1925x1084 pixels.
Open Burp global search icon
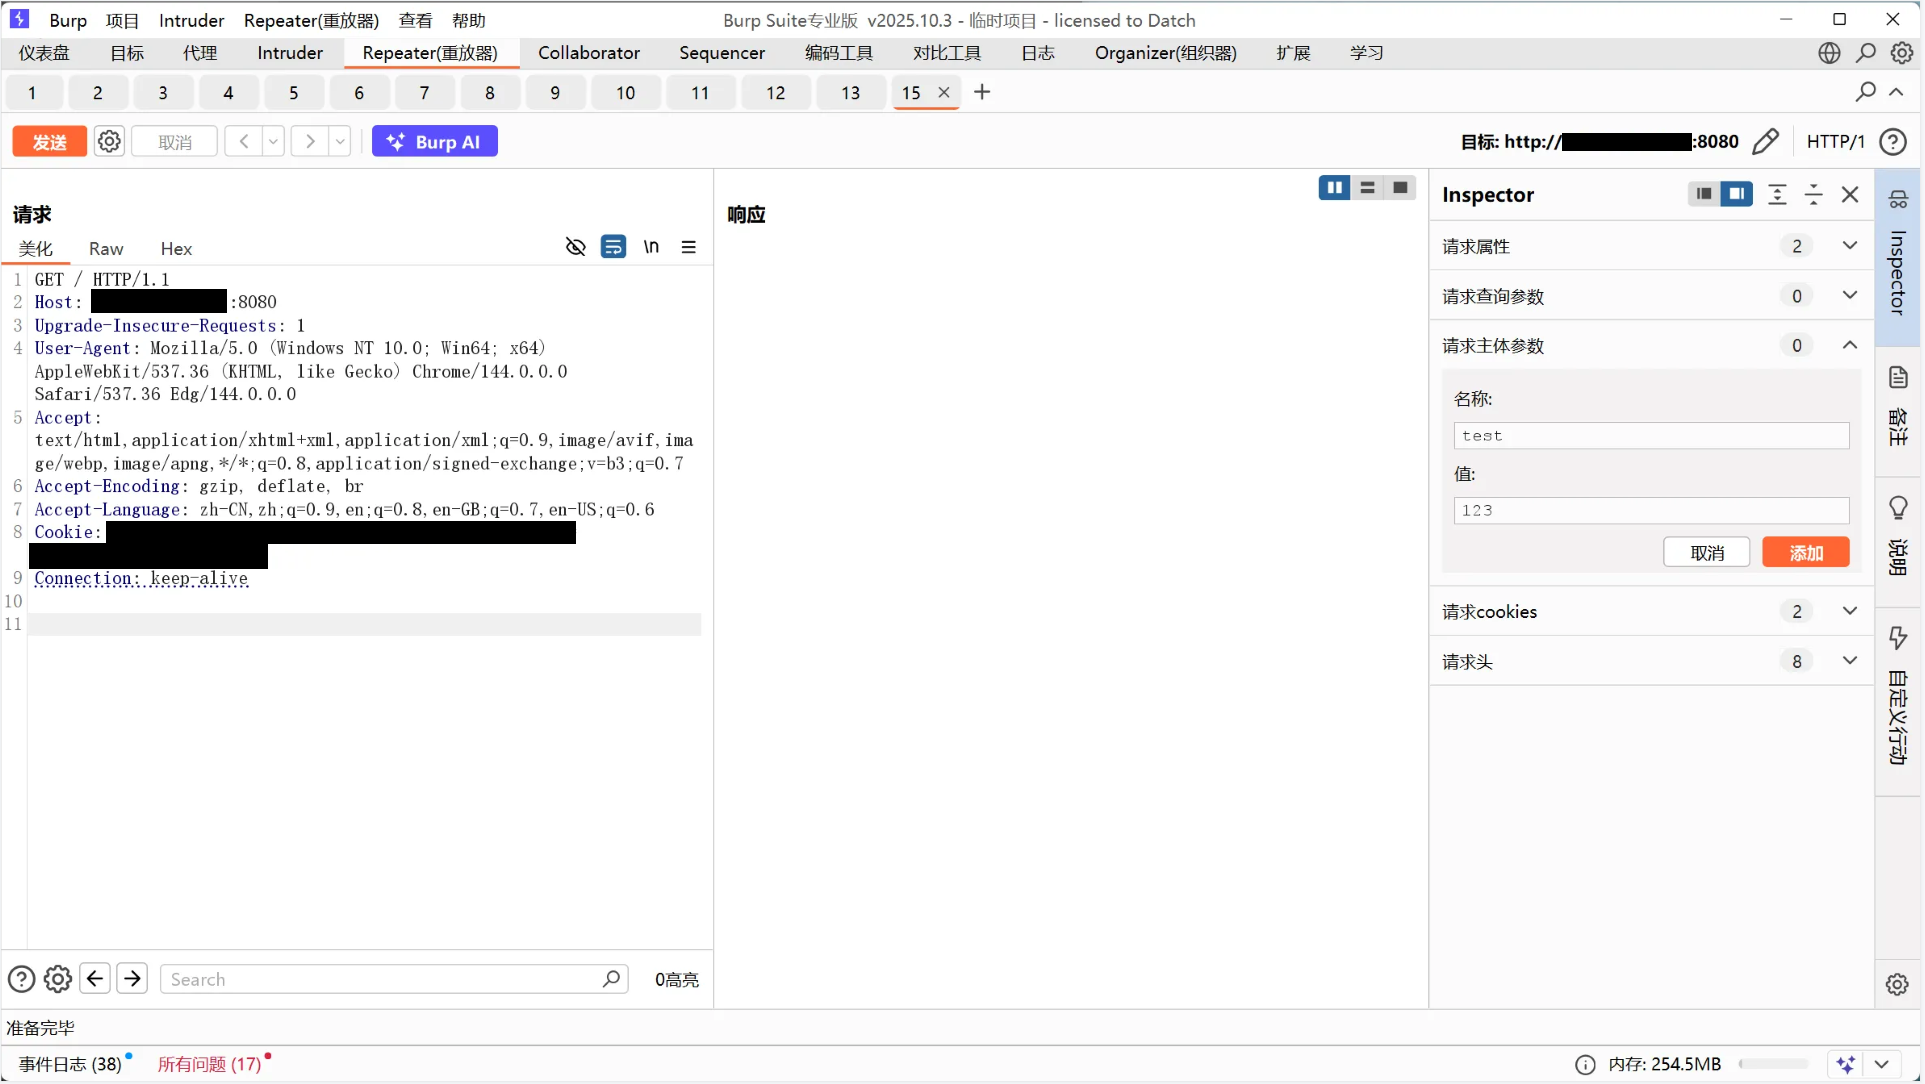coord(1866,53)
